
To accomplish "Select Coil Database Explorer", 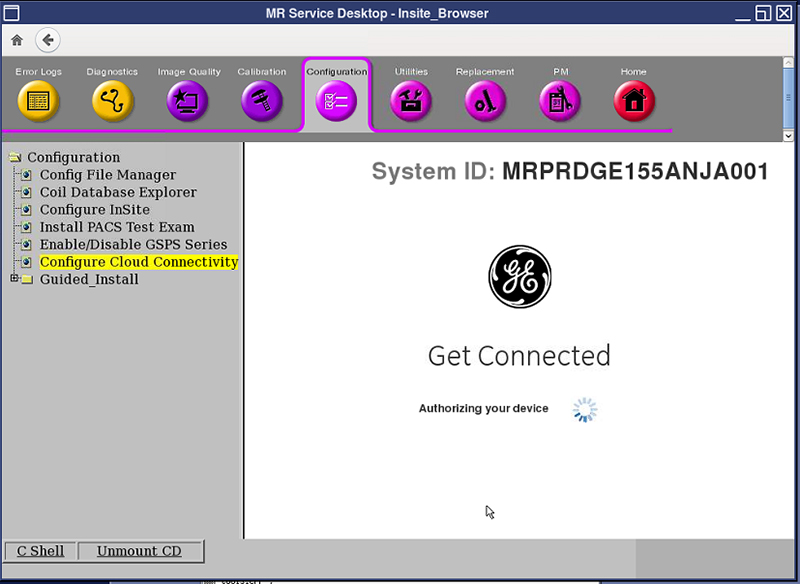I will coord(118,192).
